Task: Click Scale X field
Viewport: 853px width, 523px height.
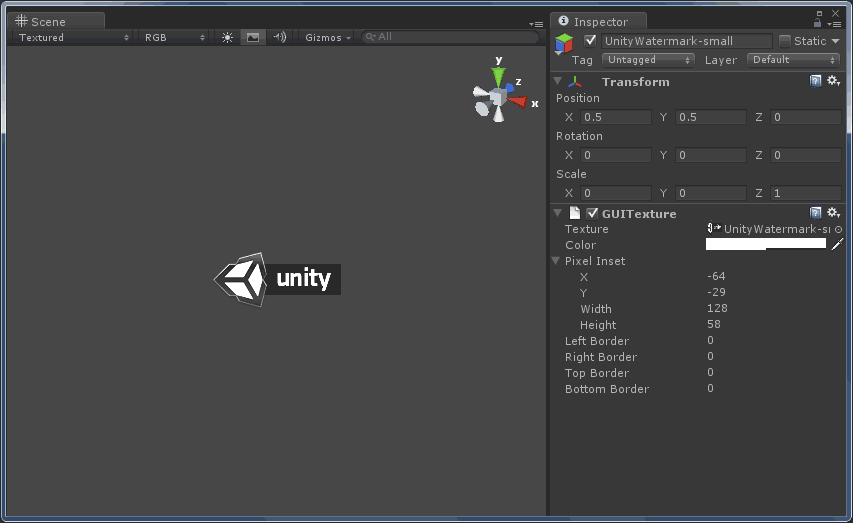Action: pyautogui.click(x=616, y=193)
